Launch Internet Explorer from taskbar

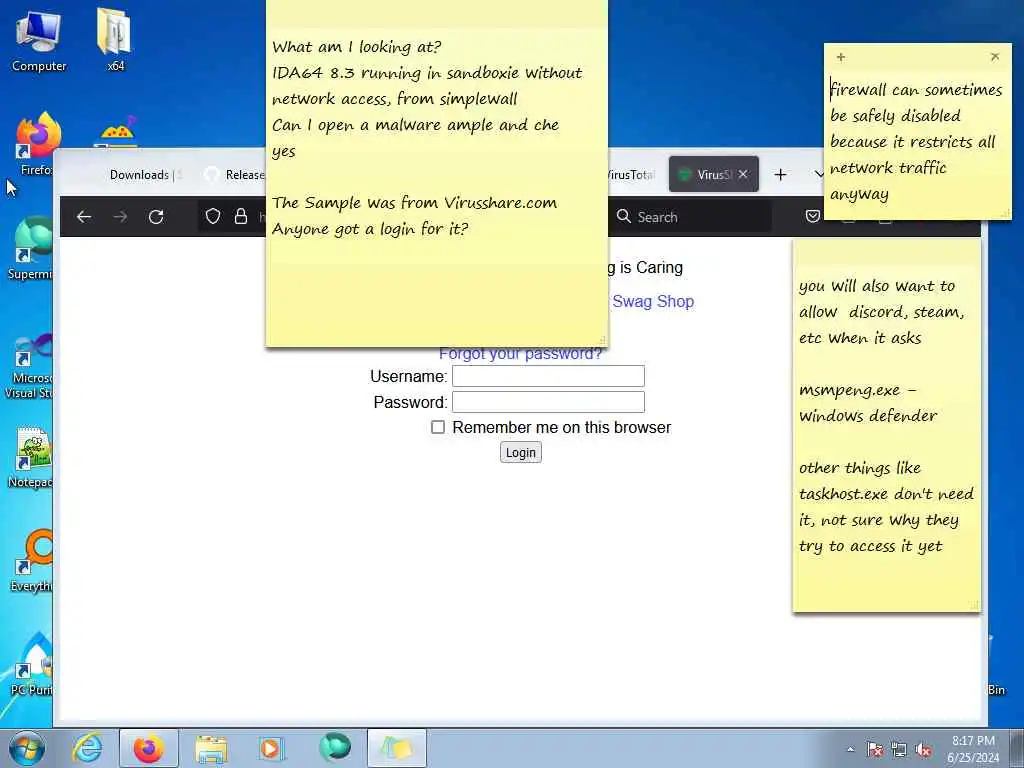[87, 748]
